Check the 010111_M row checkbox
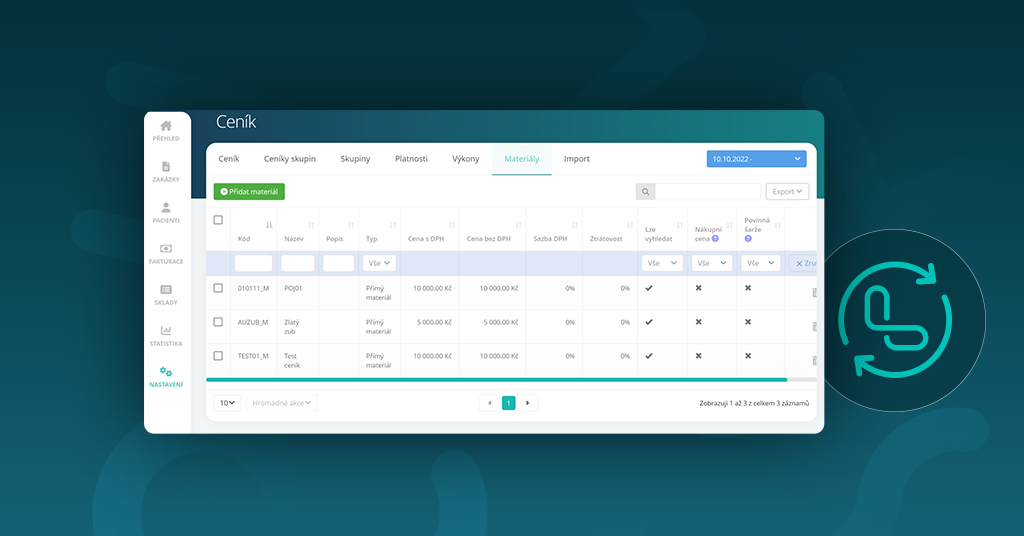The height and width of the screenshot is (536, 1024). pyautogui.click(x=218, y=288)
